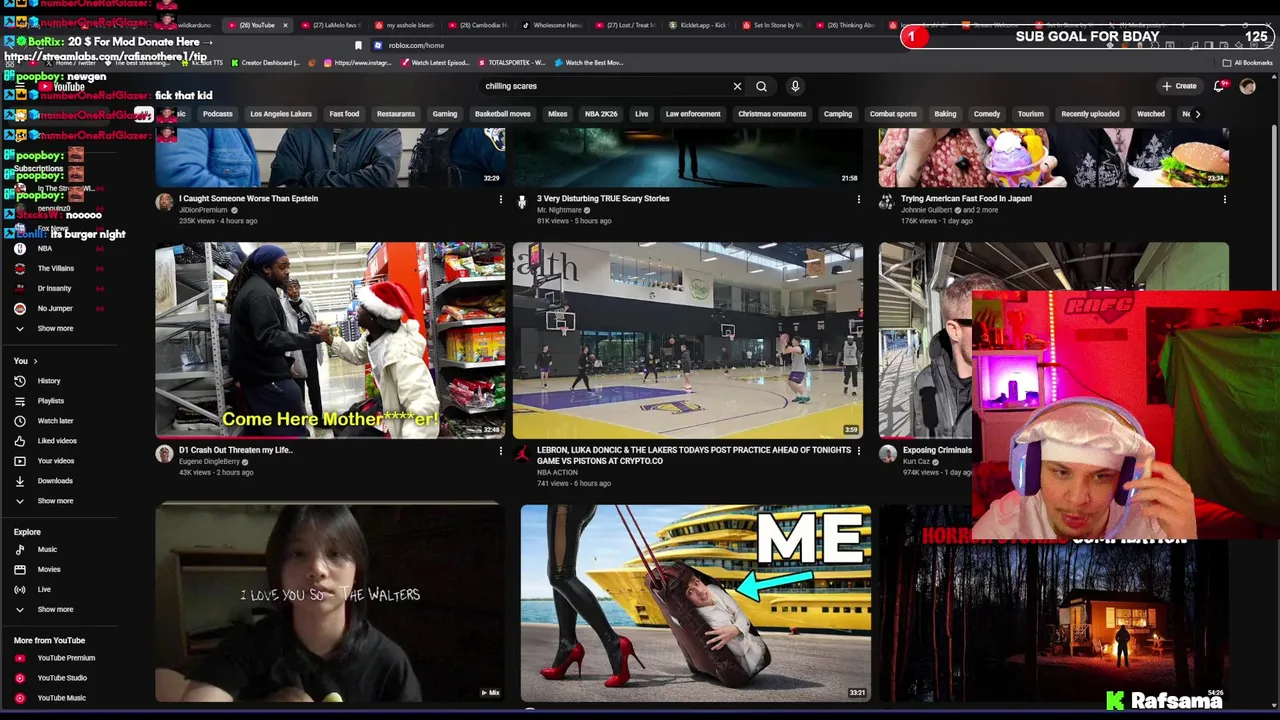Expand Show more below Live
Image resolution: width=1280 pixels, height=720 pixels.
coord(55,609)
